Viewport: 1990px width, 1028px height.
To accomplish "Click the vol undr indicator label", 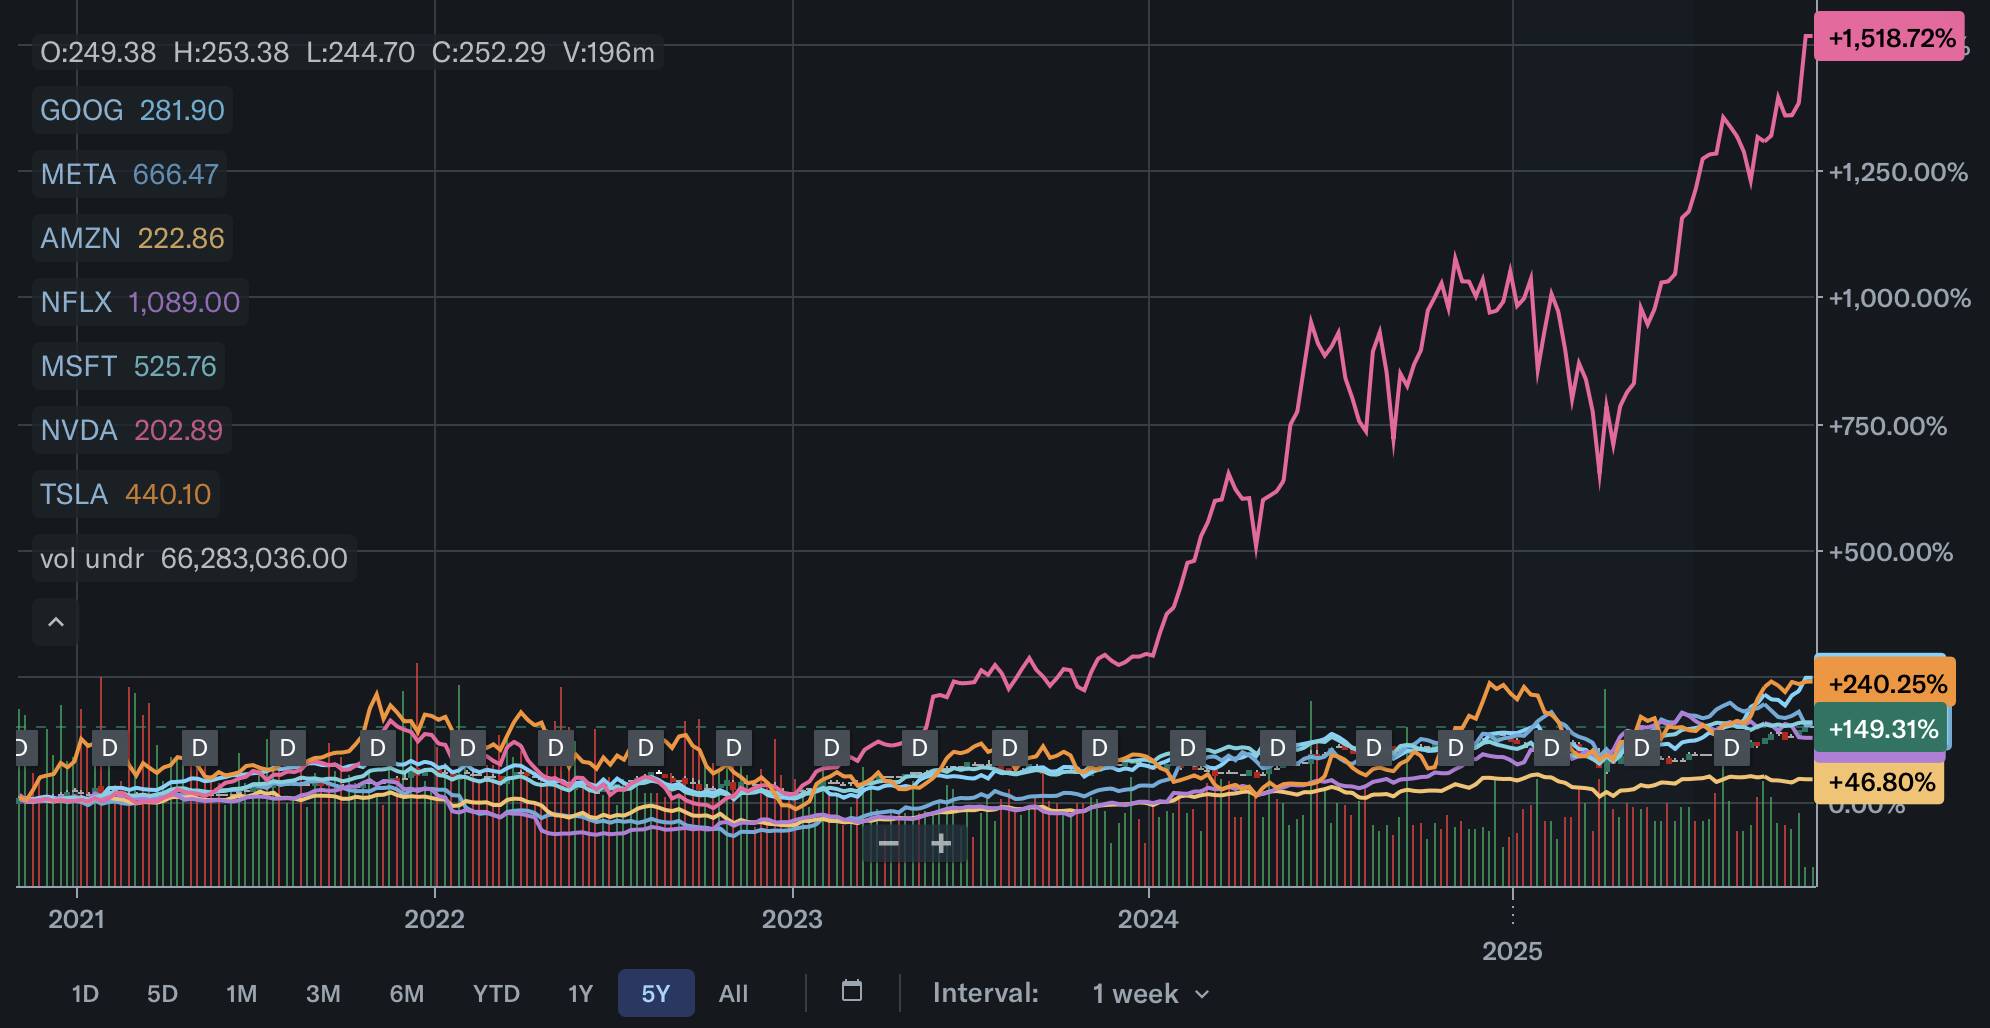I will [x=92, y=558].
